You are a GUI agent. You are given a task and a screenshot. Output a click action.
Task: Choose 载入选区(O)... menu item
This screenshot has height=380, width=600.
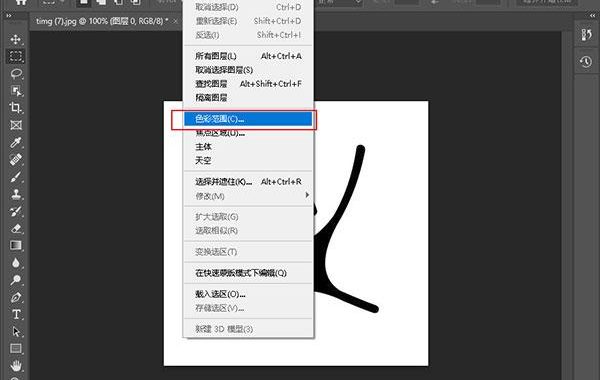[248, 294]
